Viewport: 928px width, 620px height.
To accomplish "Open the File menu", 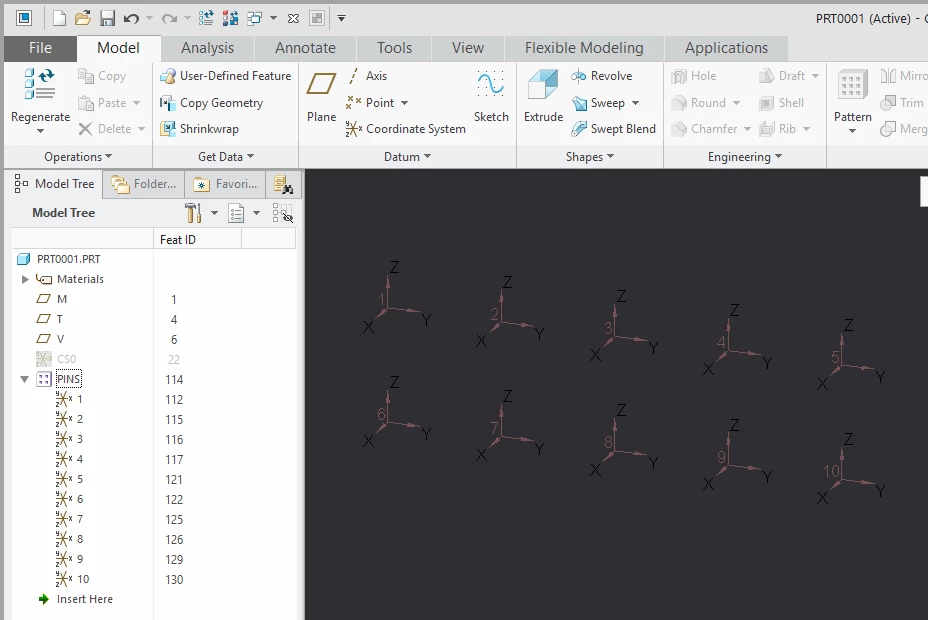I will tap(40, 47).
